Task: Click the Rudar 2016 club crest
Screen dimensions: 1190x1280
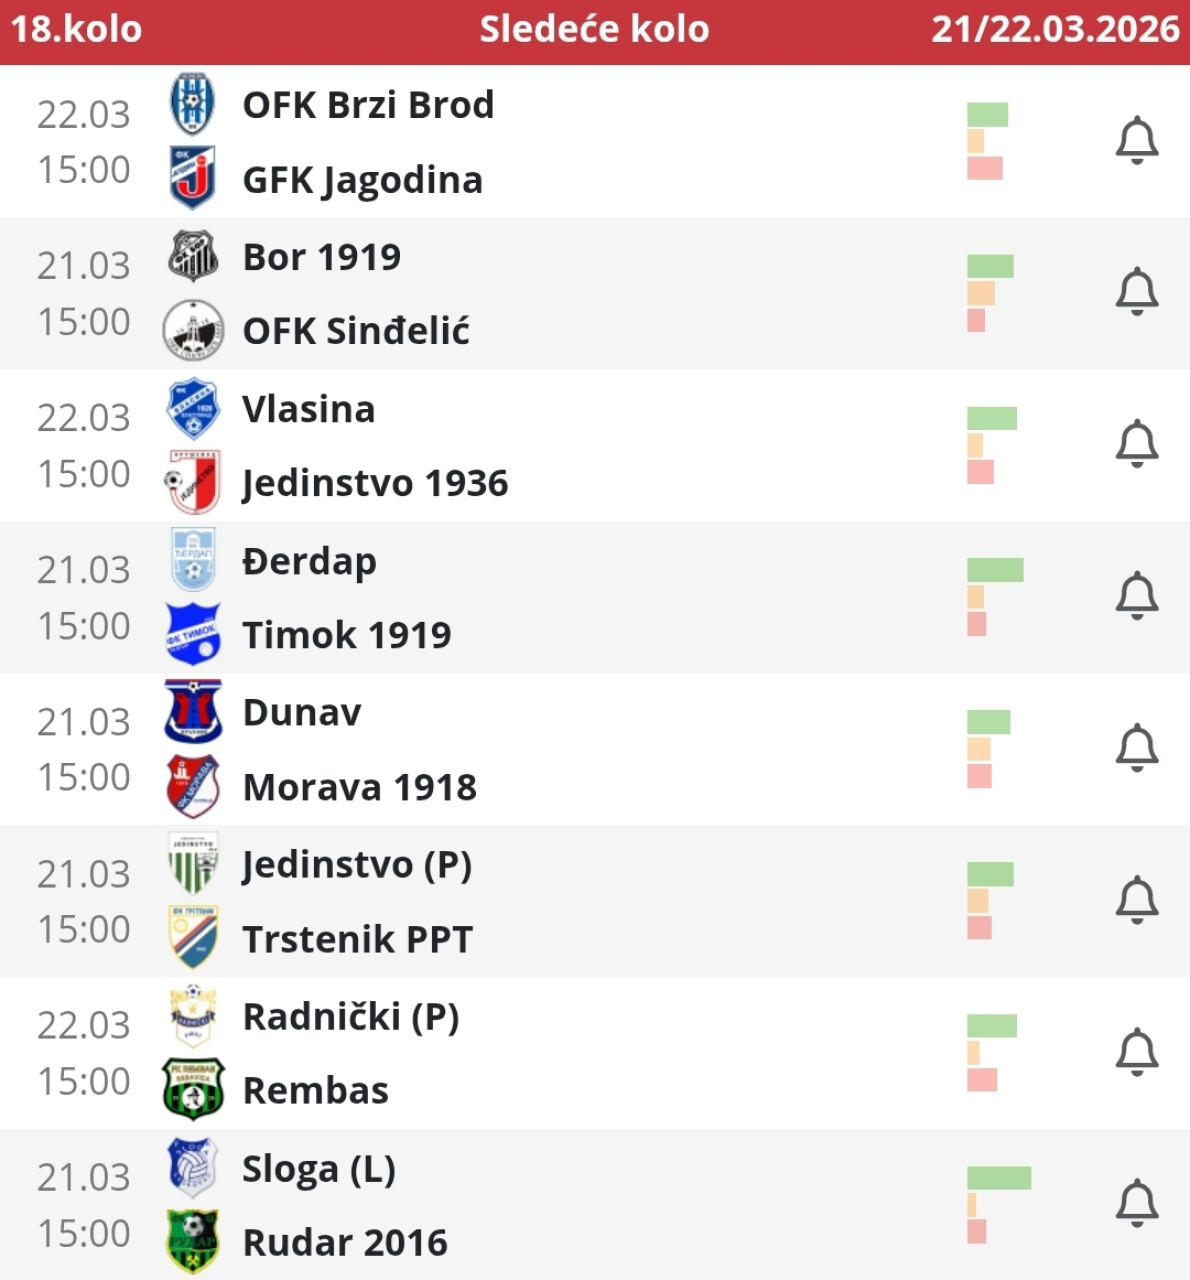Action: point(193,1242)
